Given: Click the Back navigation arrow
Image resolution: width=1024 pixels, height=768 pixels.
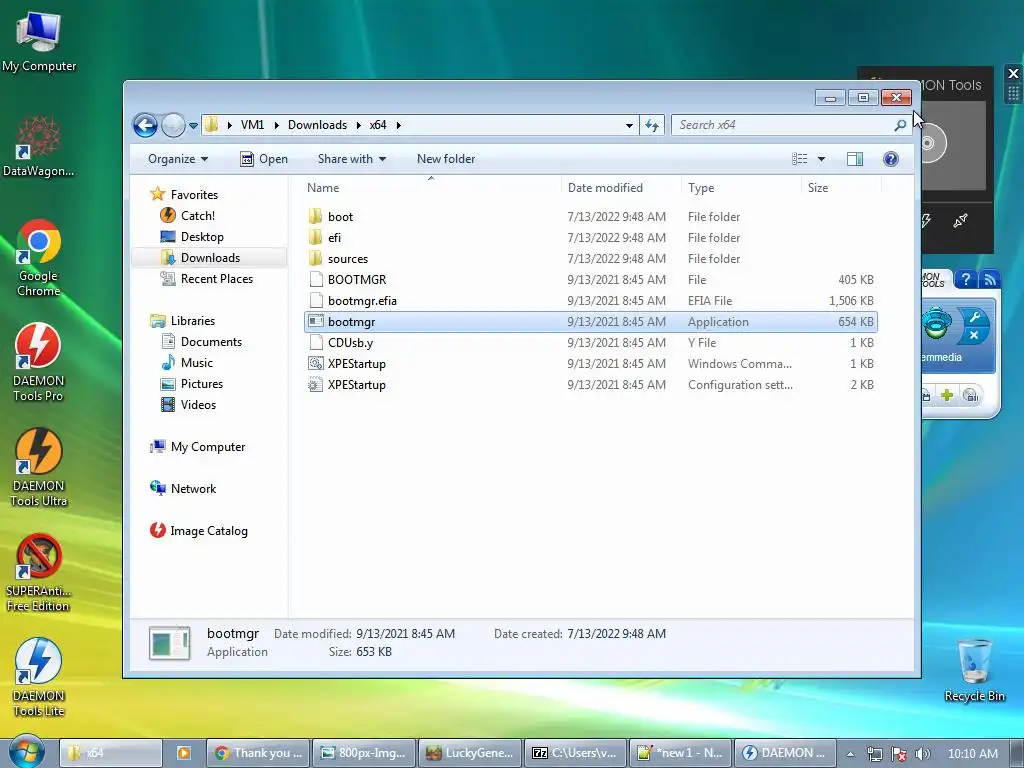Looking at the screenshot, I should click(145, 125).
